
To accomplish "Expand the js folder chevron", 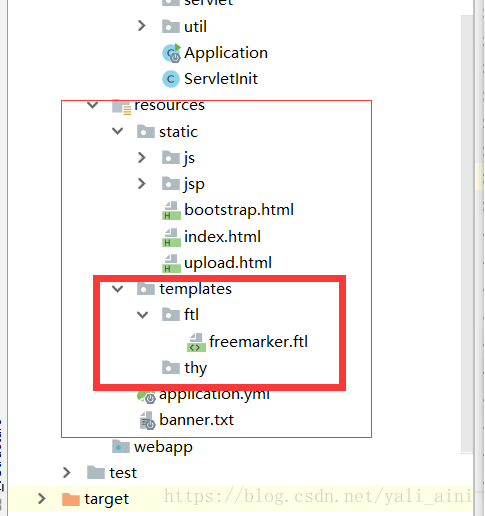I will 142,158.
